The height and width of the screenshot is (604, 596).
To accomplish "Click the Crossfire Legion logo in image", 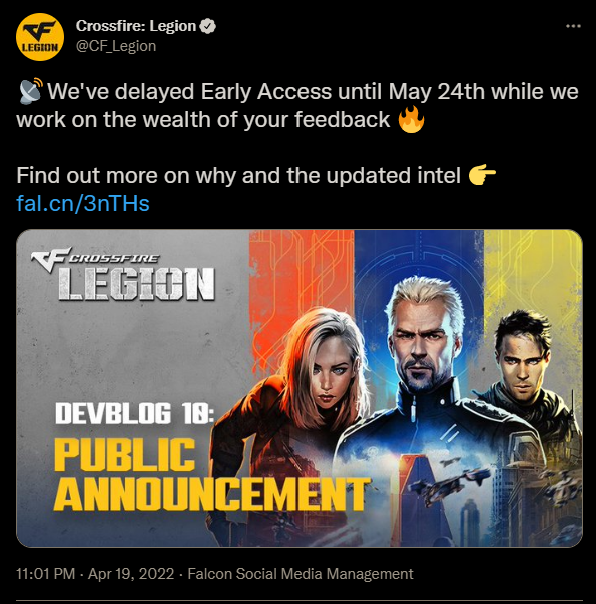I will point(123,274).
